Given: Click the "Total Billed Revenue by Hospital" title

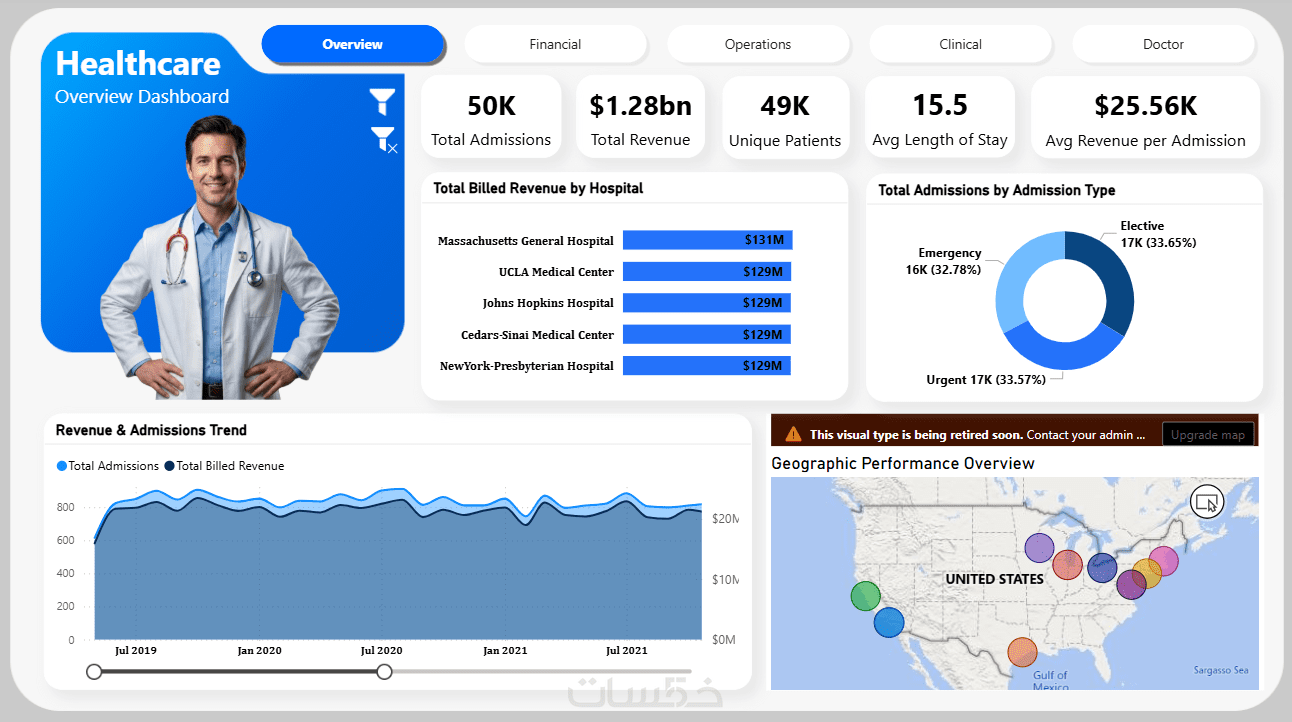Looking at the screenshot, I should click(538, 188).
